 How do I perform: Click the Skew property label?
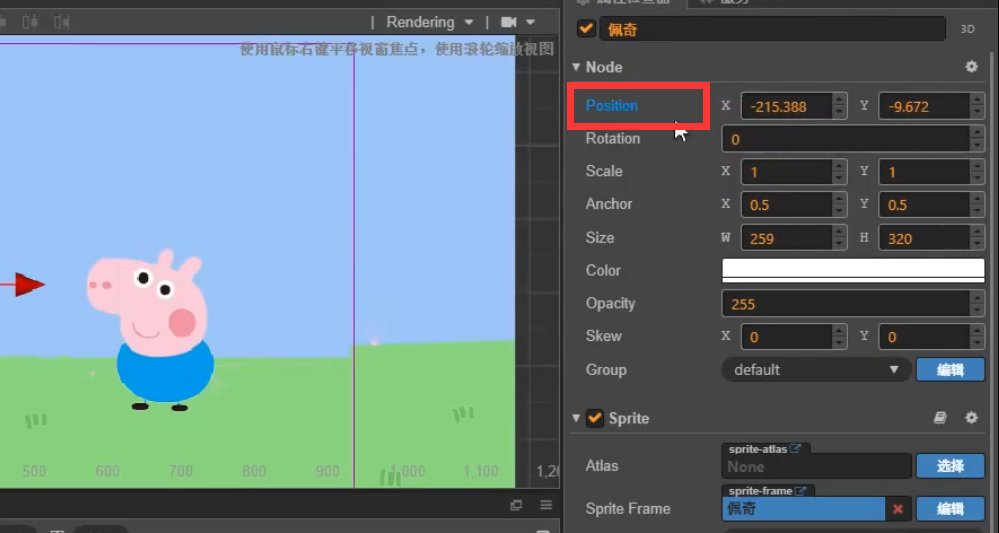click(603, 336)
